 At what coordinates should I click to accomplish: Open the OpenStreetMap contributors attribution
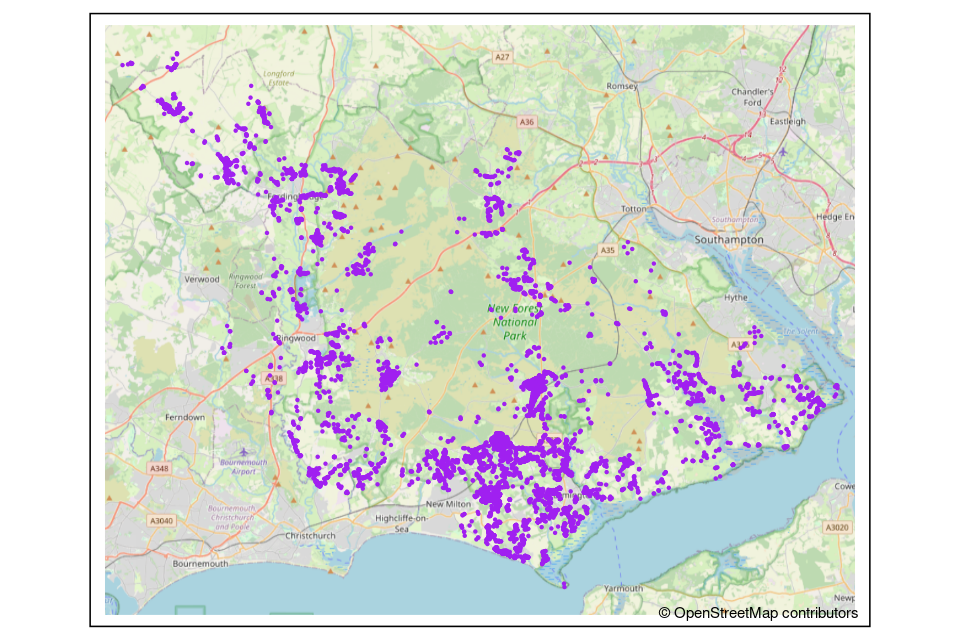(x=757, y=612)
